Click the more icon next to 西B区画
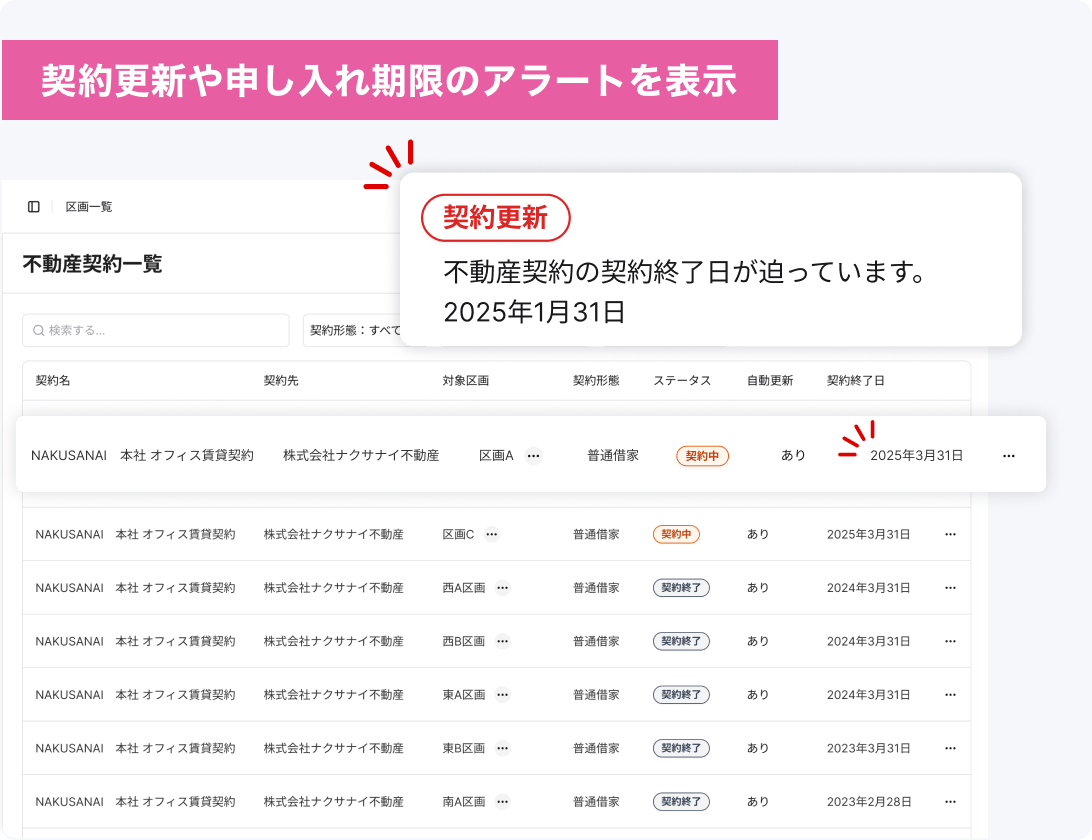Screen dimensions: 1092x840 [503, 642]
